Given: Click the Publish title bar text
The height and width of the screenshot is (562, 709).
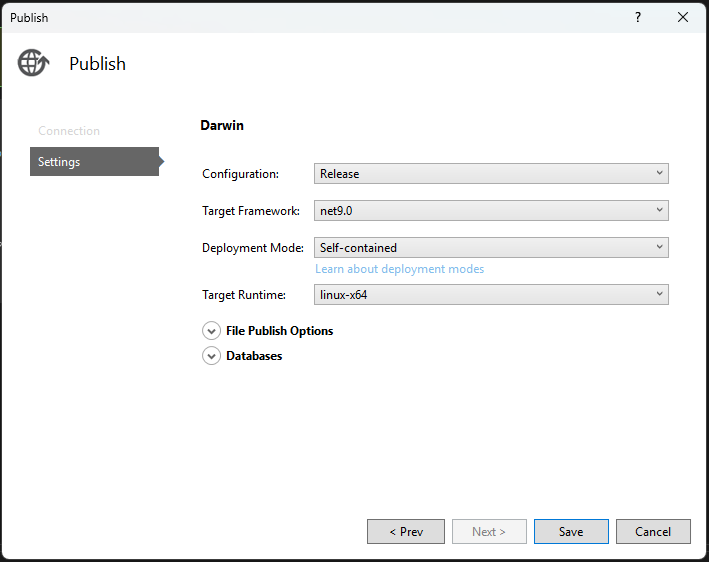Looking at the screenshot, I should (x=29, y=17).
